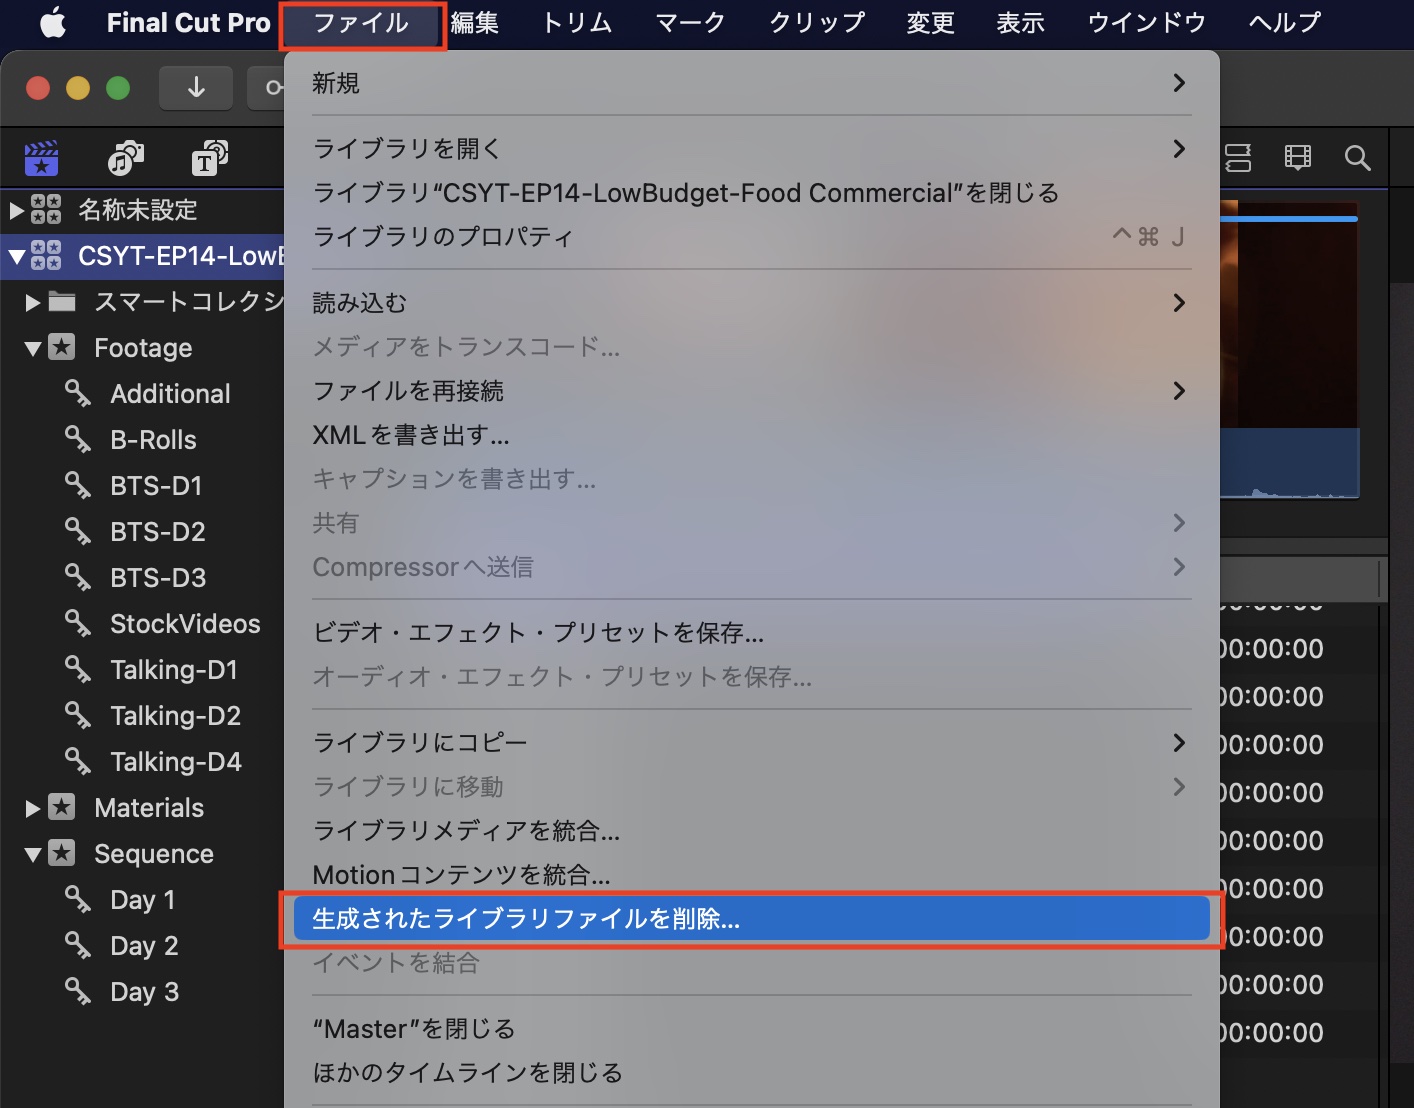This screenshot has width=1414, height=1108.
Task: Choose Motion コンテンツを統合…
Action: [752, 875]
